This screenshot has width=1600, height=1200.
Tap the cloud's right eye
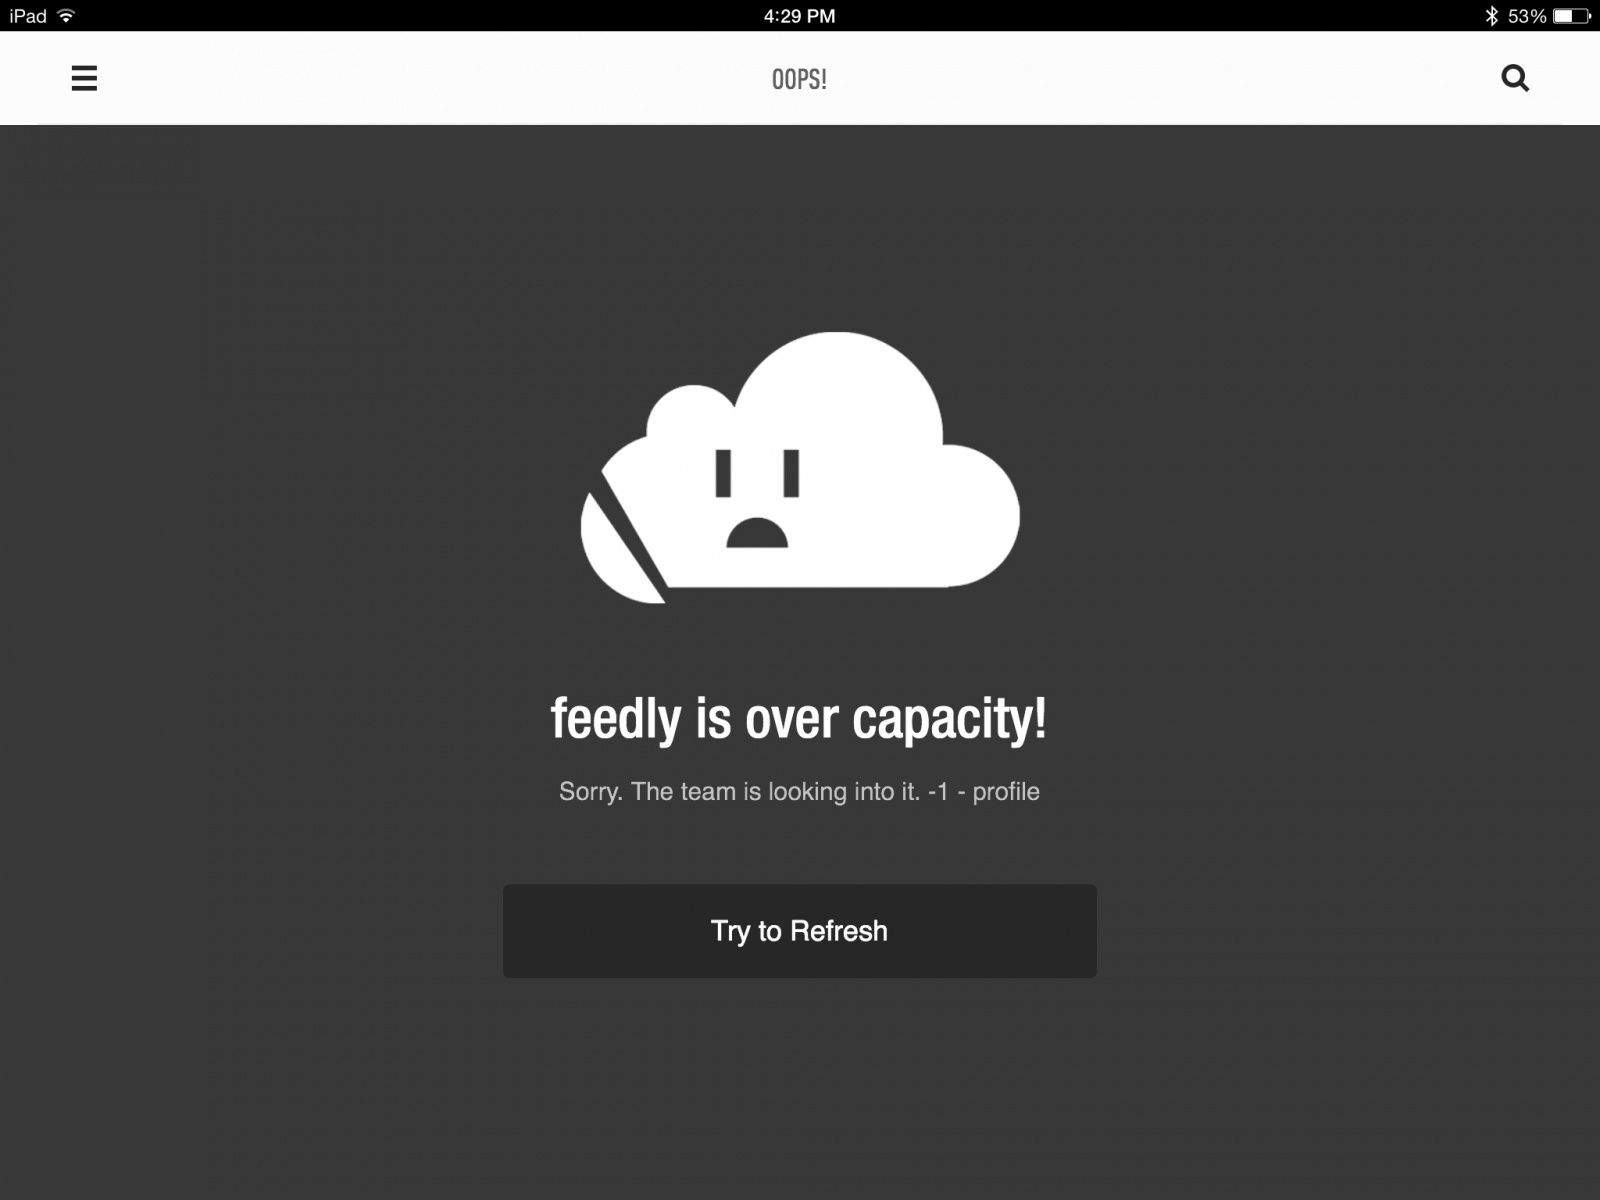791,473
